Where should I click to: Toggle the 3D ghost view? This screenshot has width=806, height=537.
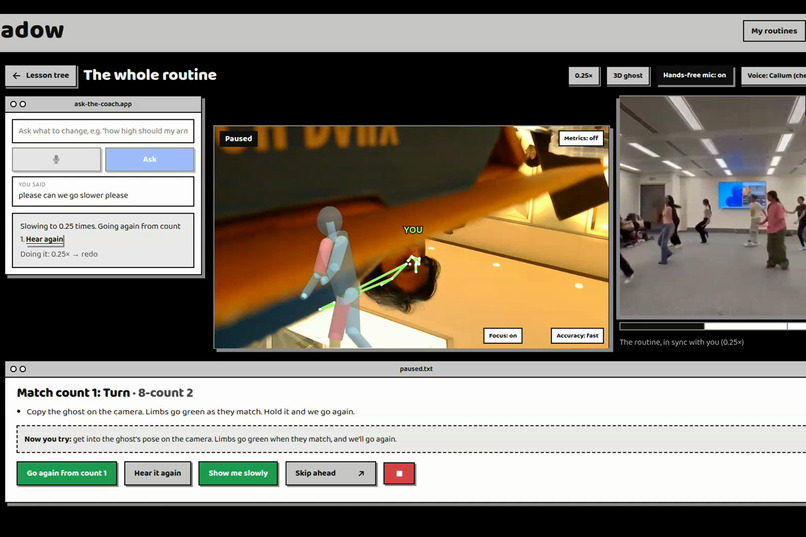coord(628,76)
